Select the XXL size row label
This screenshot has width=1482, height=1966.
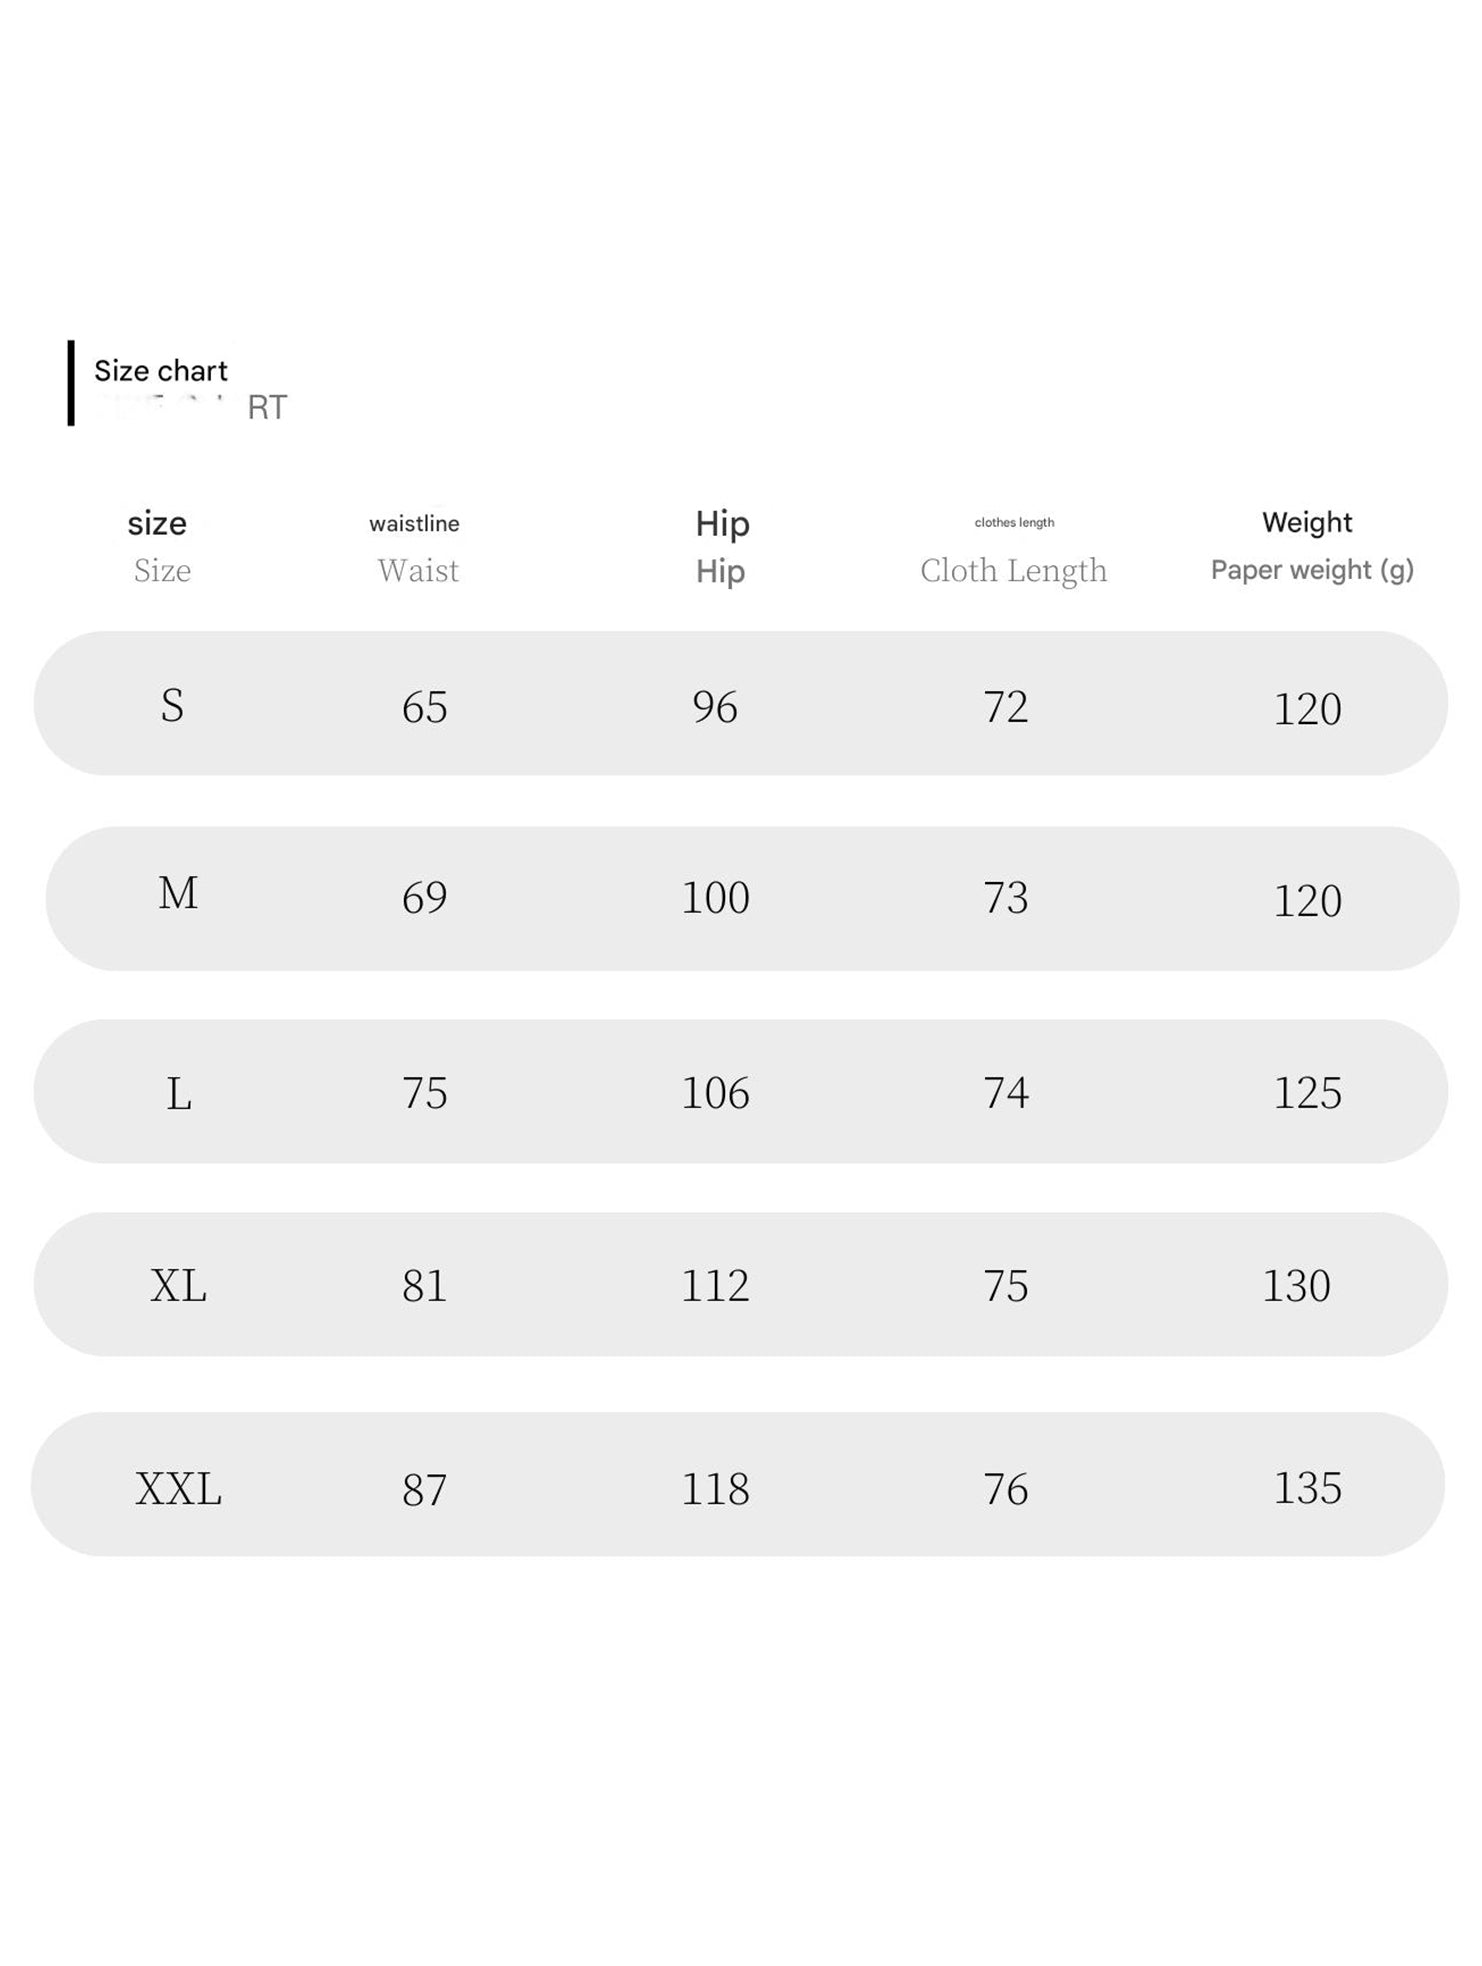click(x=178, y=1489)
